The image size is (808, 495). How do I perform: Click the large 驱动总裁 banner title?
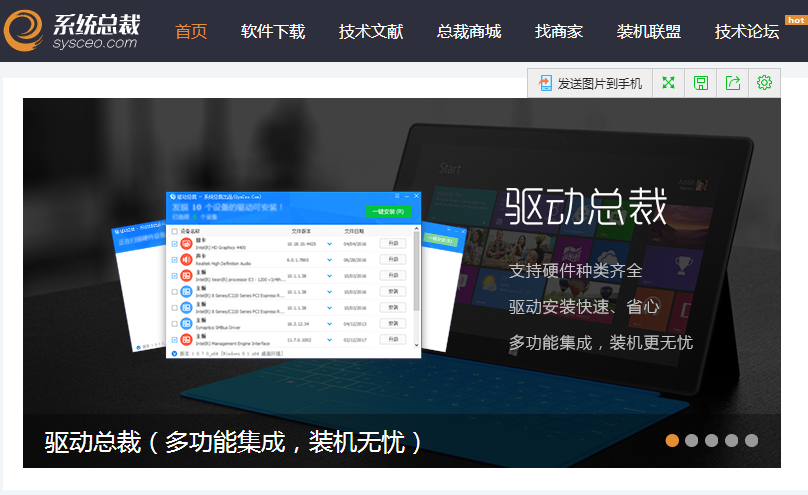586,207
